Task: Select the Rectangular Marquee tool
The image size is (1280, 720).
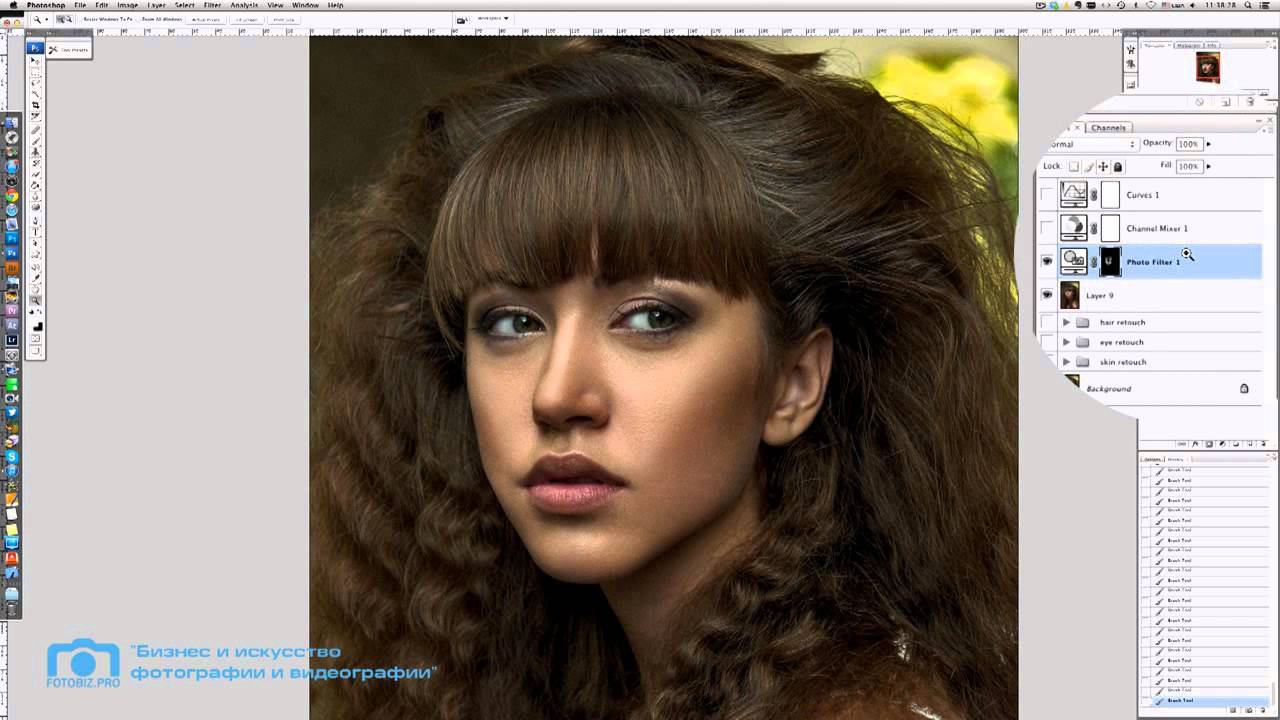Action: click(x=36, y=72)
